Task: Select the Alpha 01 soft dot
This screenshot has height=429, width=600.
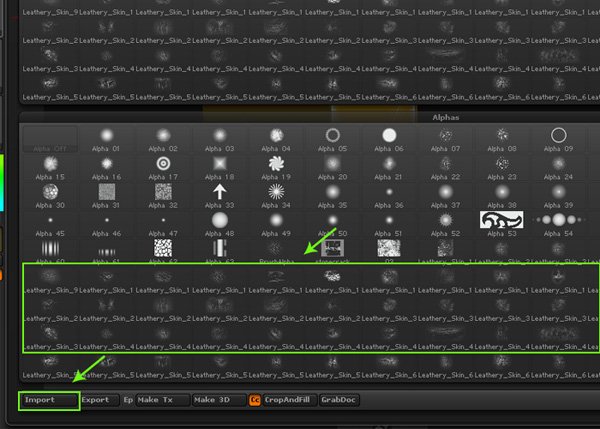Action: coord(106,140)
